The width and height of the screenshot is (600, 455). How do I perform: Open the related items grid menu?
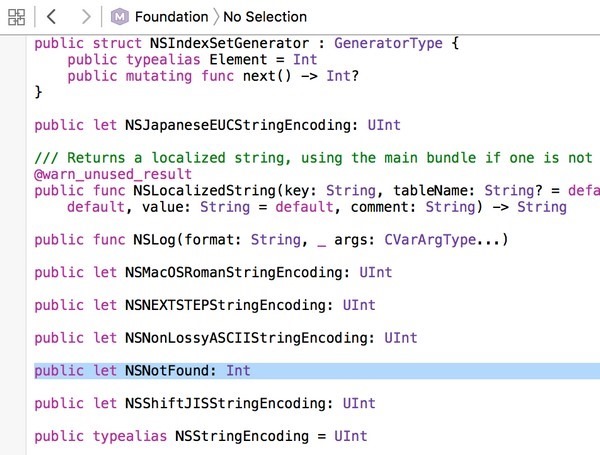(x=19, y=16)
